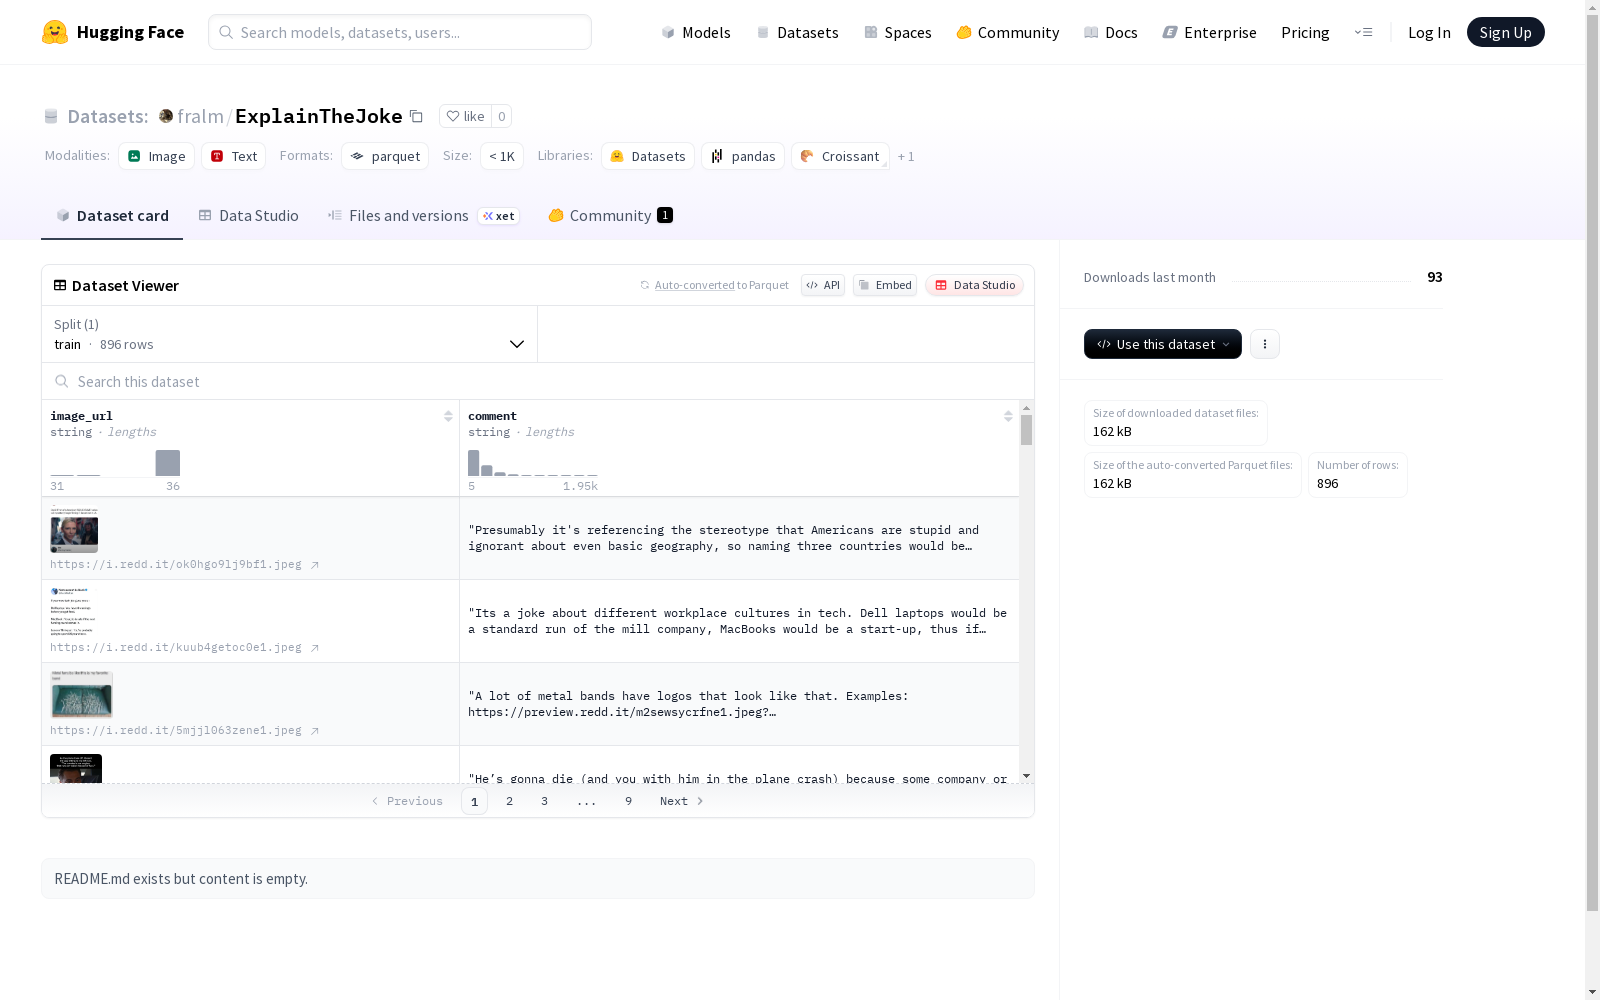Go to page 3 of the dataset
Viewport: 1600px width, 1000px height.
544,801
